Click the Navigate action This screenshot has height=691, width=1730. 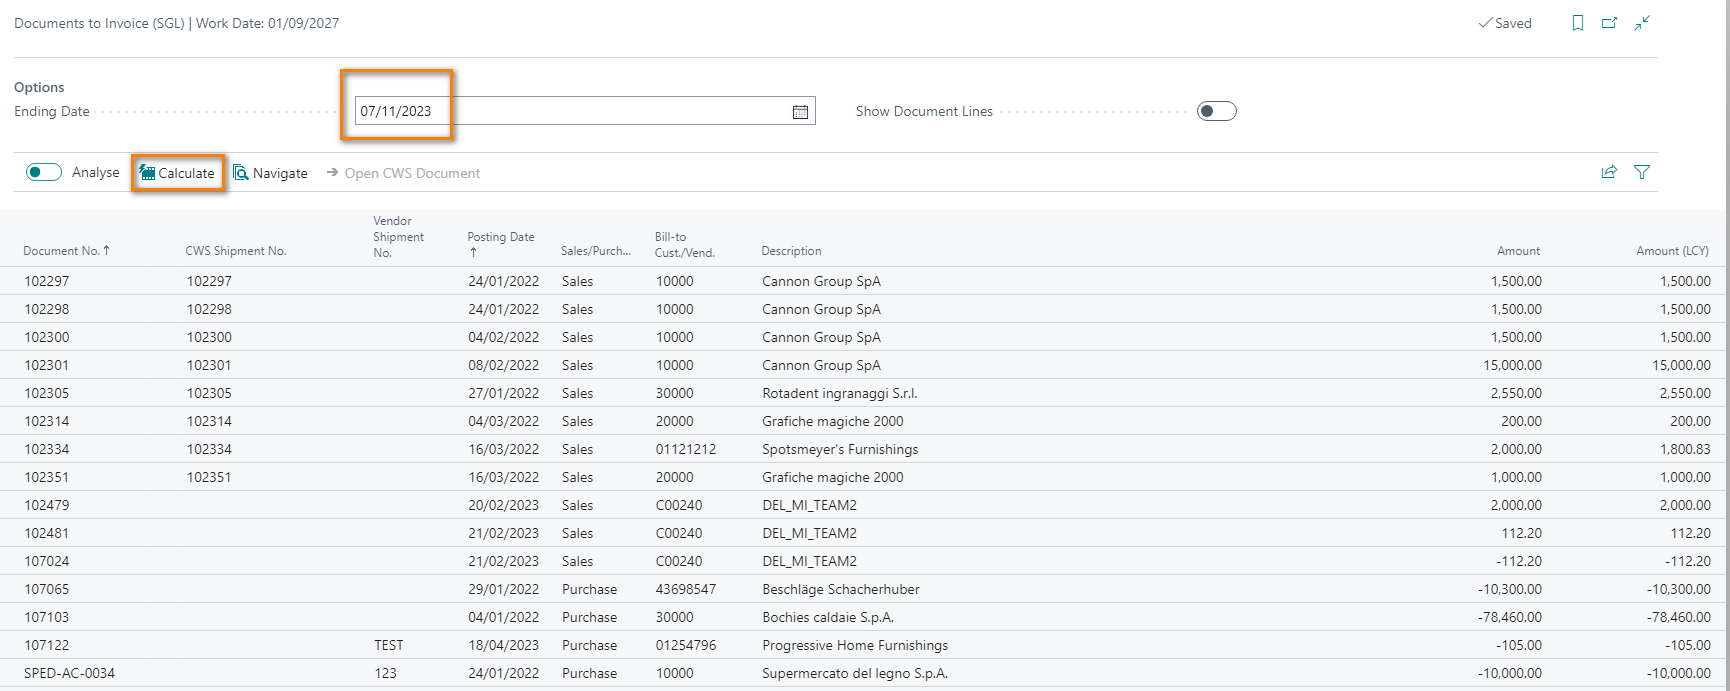coord(270,173)
